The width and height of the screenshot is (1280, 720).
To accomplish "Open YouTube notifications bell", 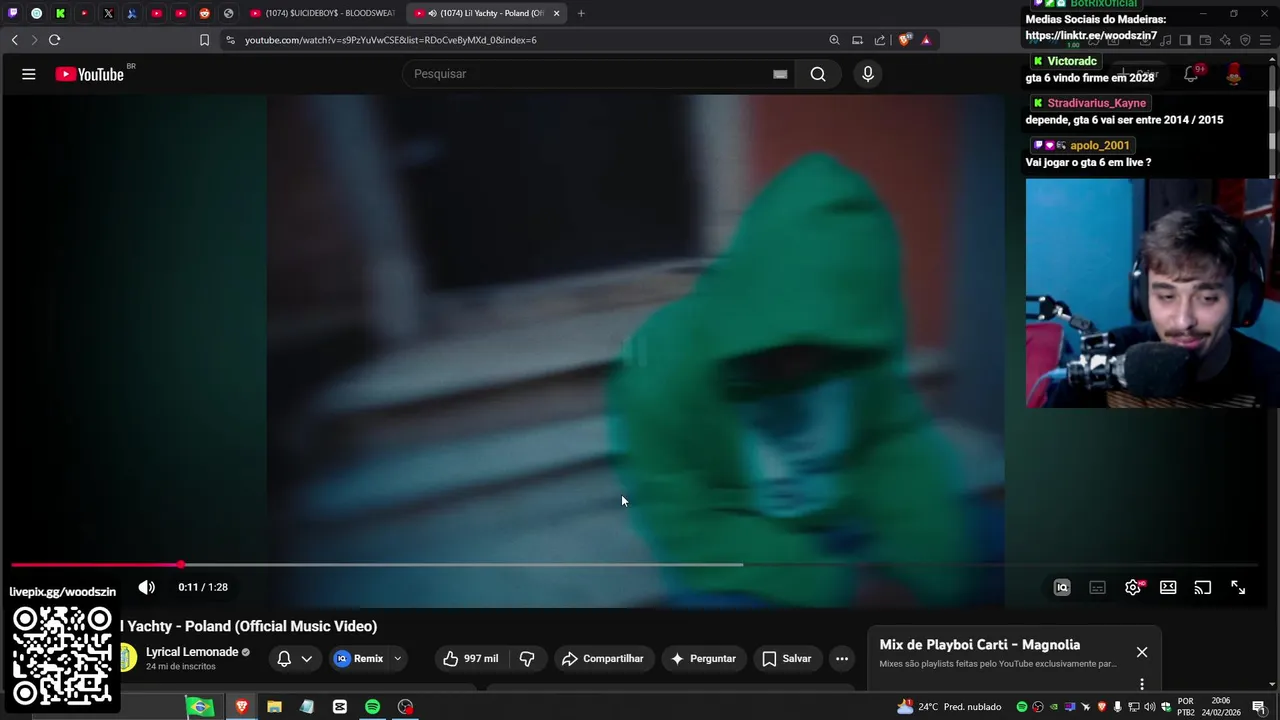I will tap(1191, 74).
